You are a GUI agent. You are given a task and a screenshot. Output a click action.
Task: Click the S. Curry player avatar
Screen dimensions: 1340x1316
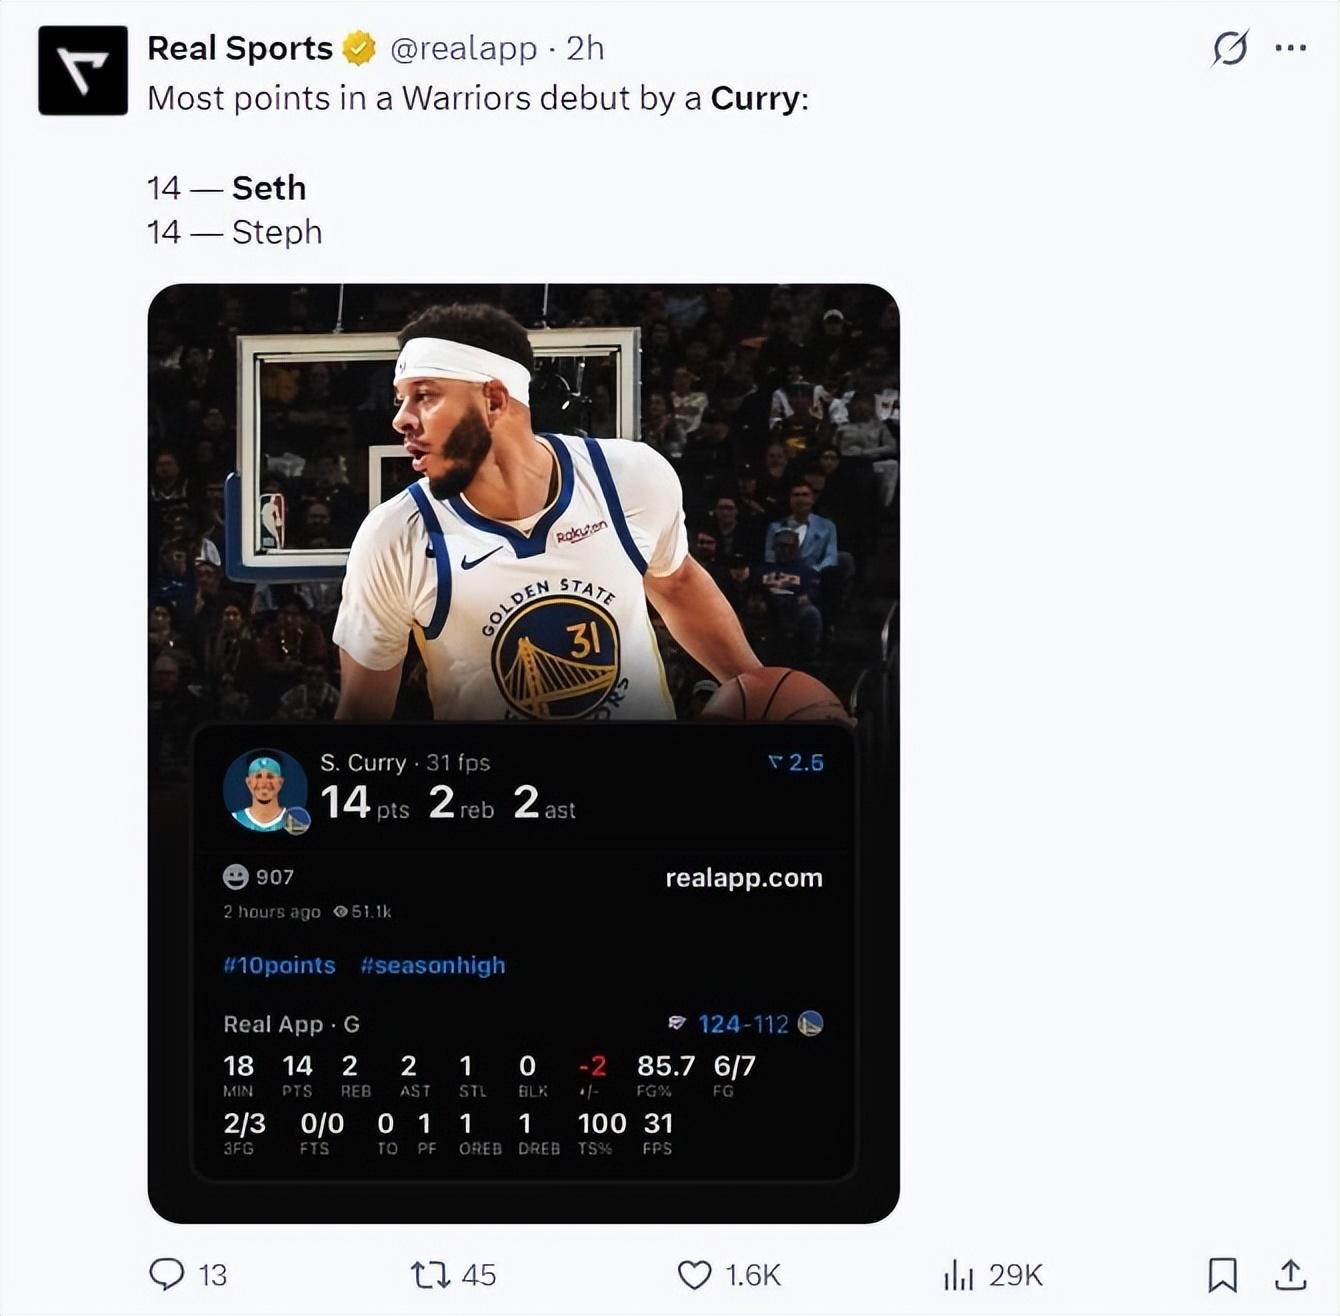(265, 790)
